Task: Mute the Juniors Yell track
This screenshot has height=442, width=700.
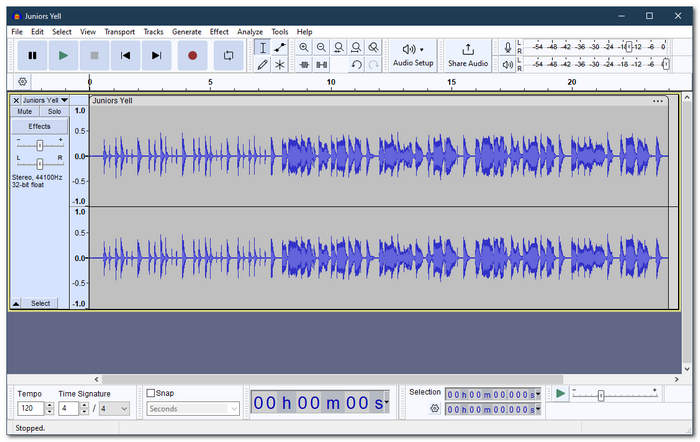Action: coord(25,112)
